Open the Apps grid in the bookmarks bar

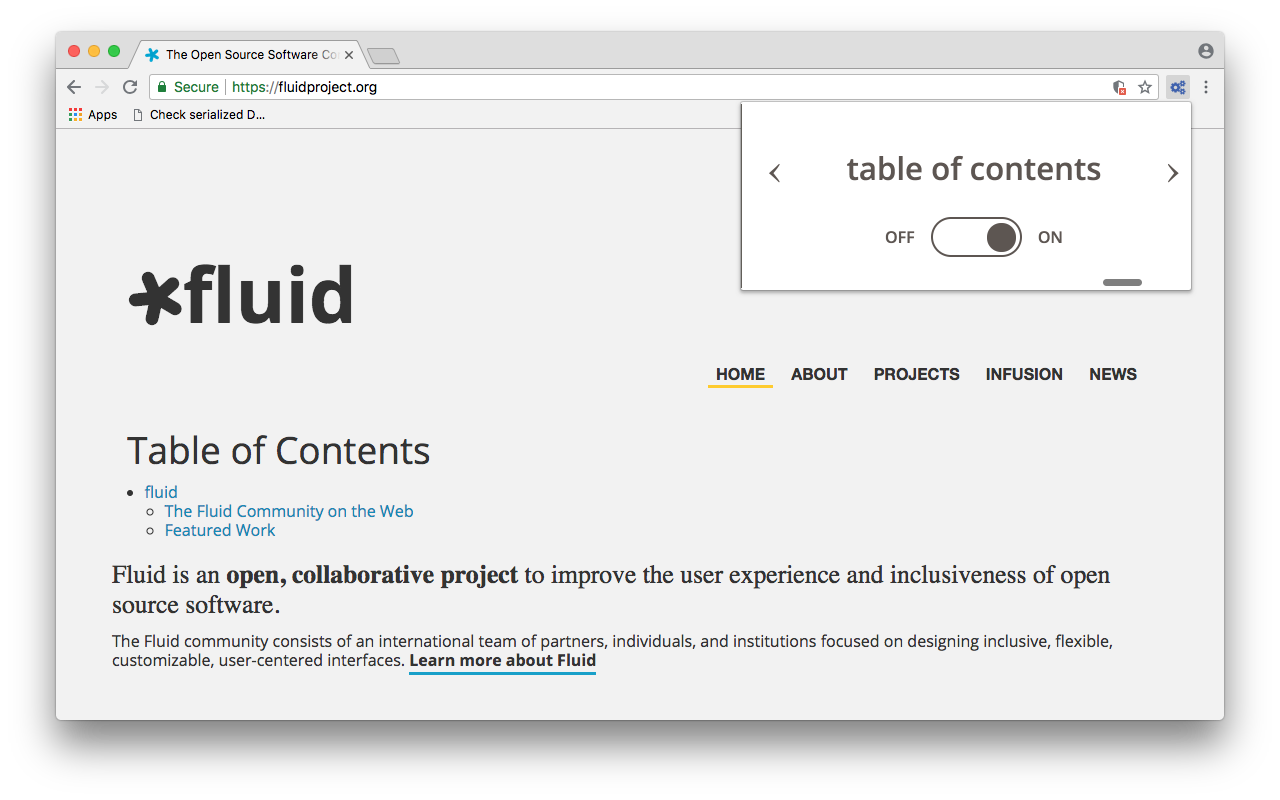(92, 115)
